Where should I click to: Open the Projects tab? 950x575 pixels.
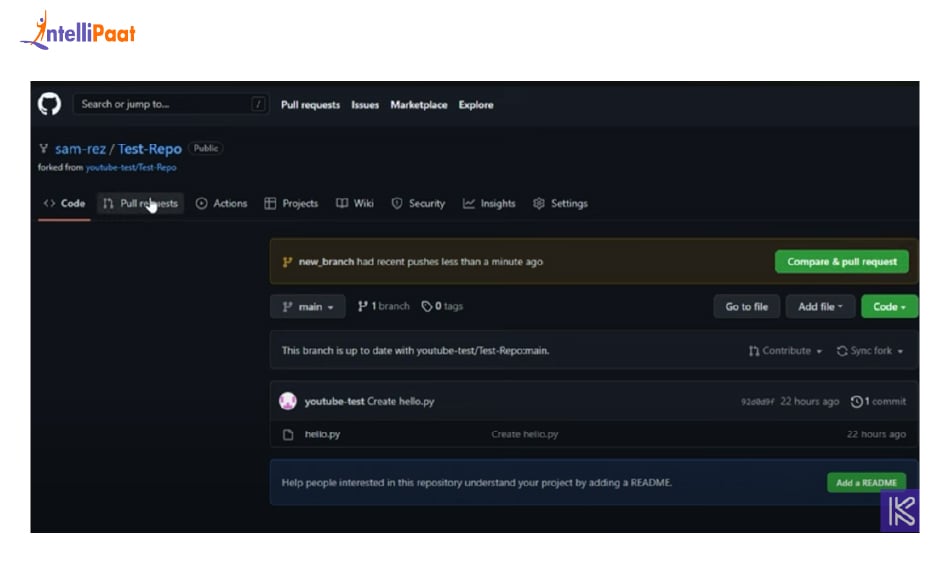pos(291,204)
